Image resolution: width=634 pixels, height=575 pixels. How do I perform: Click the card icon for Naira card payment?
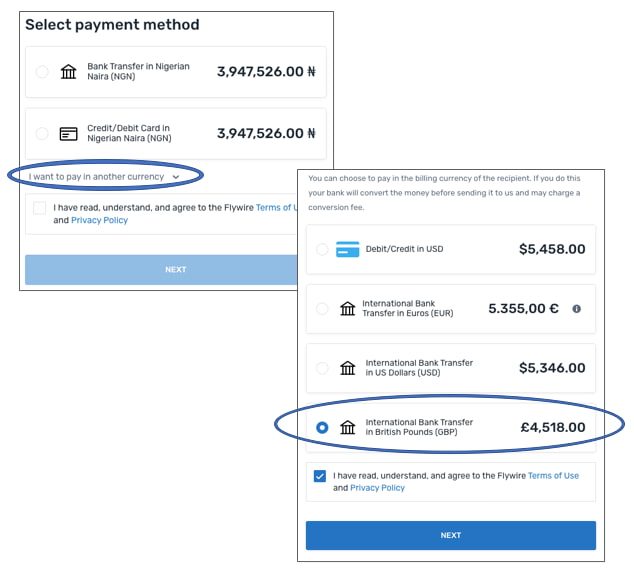click(69, 133)
